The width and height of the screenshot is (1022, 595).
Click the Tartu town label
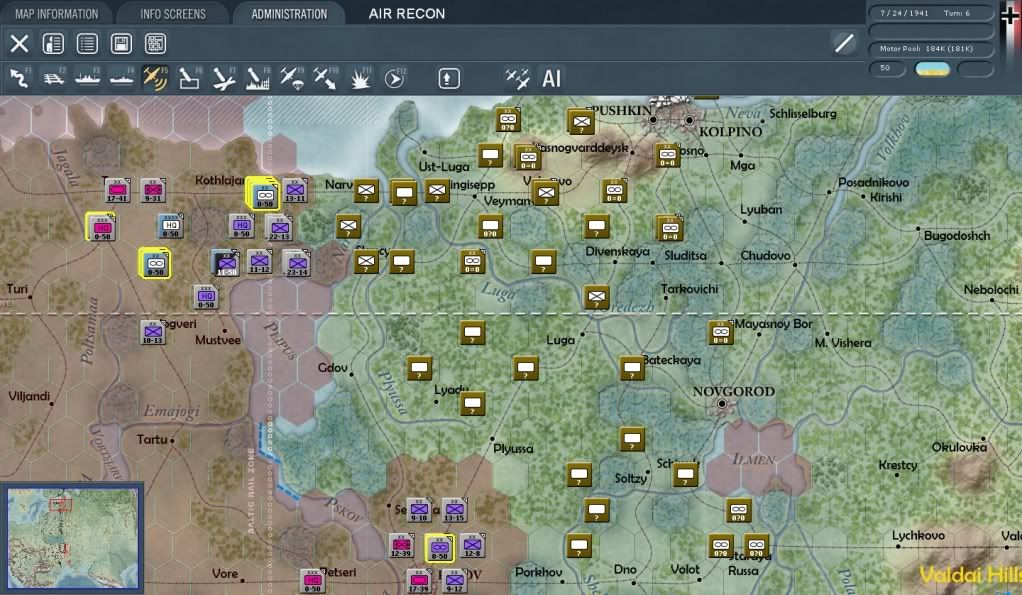click(x=152, y=440)
